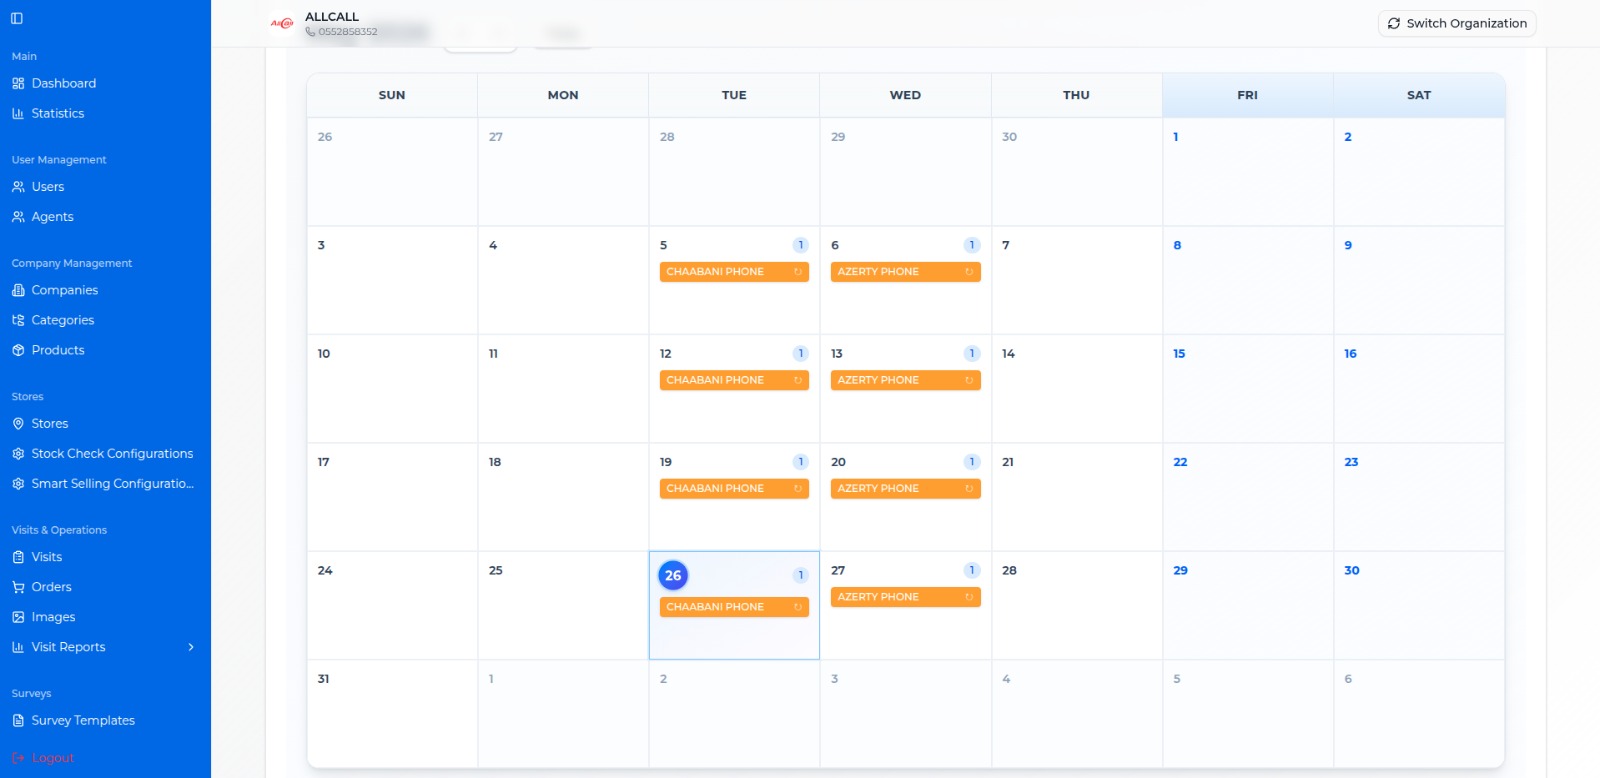Image resolution: width=1600 pixels, height=778 pixels.
Task: Select Thursday 14 in the calendar
Action: 1076,388
